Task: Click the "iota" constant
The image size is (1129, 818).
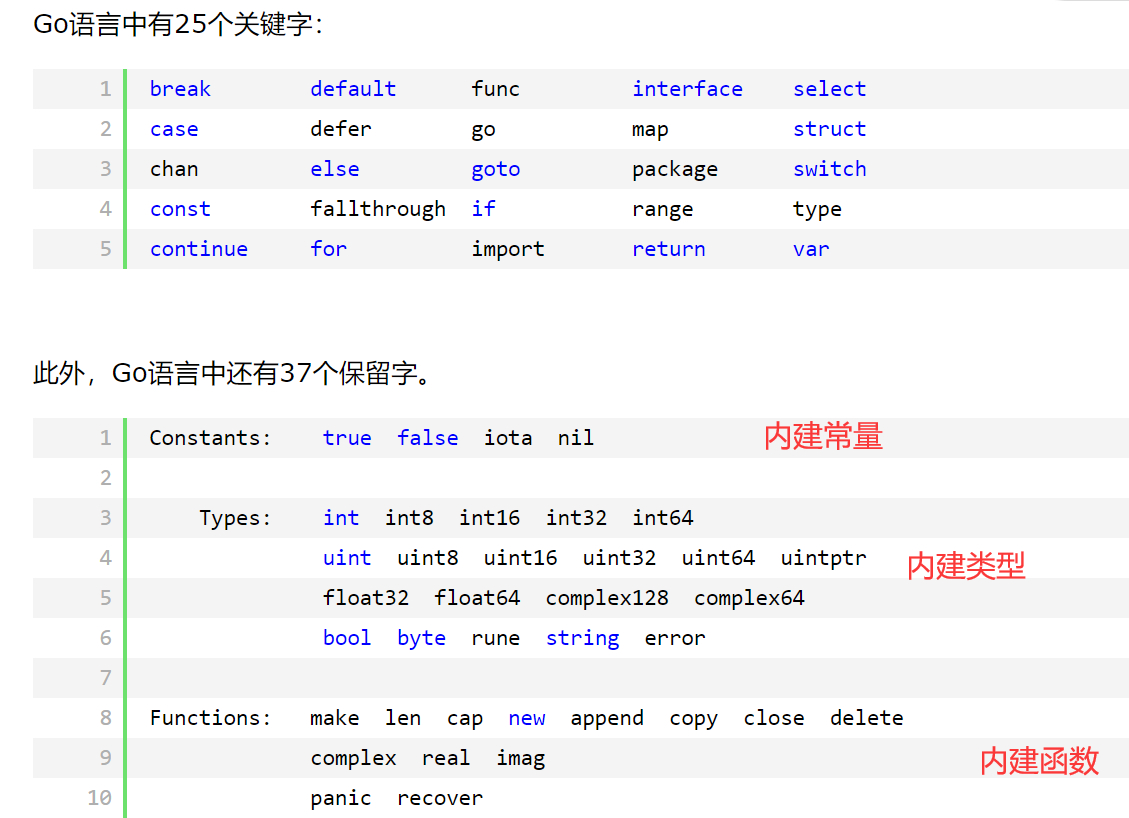Action: (x=508, y=438)
